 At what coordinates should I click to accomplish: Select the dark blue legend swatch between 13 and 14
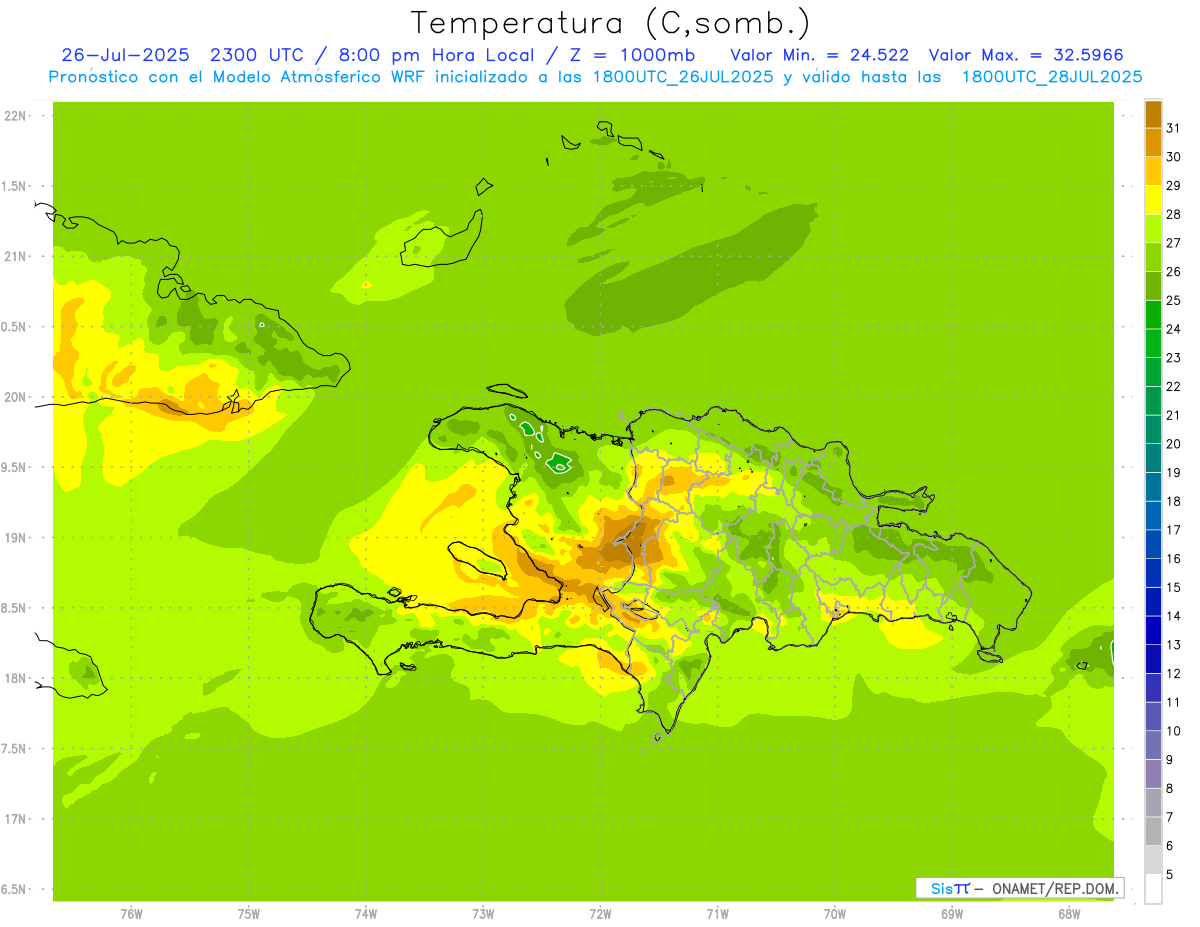[1153, 630]
